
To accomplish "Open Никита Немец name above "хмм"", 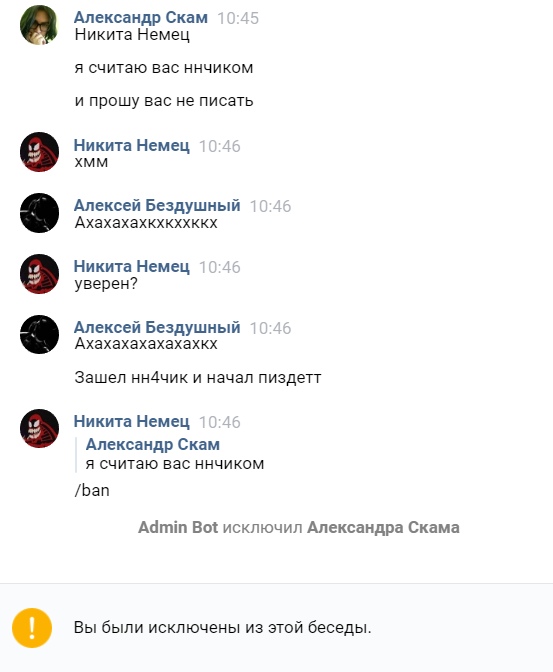I will 131,145.
